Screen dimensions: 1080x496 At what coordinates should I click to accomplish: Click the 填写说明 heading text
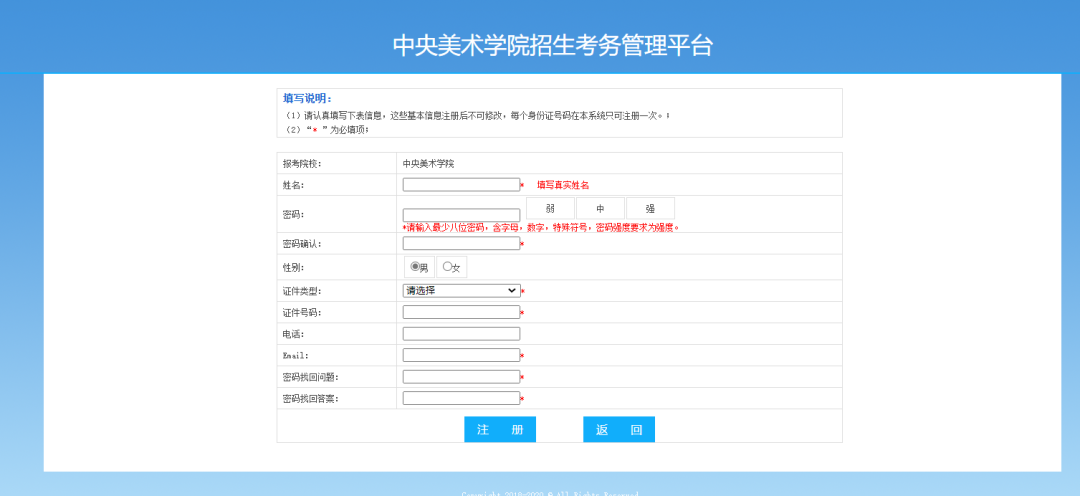point(307,99)
